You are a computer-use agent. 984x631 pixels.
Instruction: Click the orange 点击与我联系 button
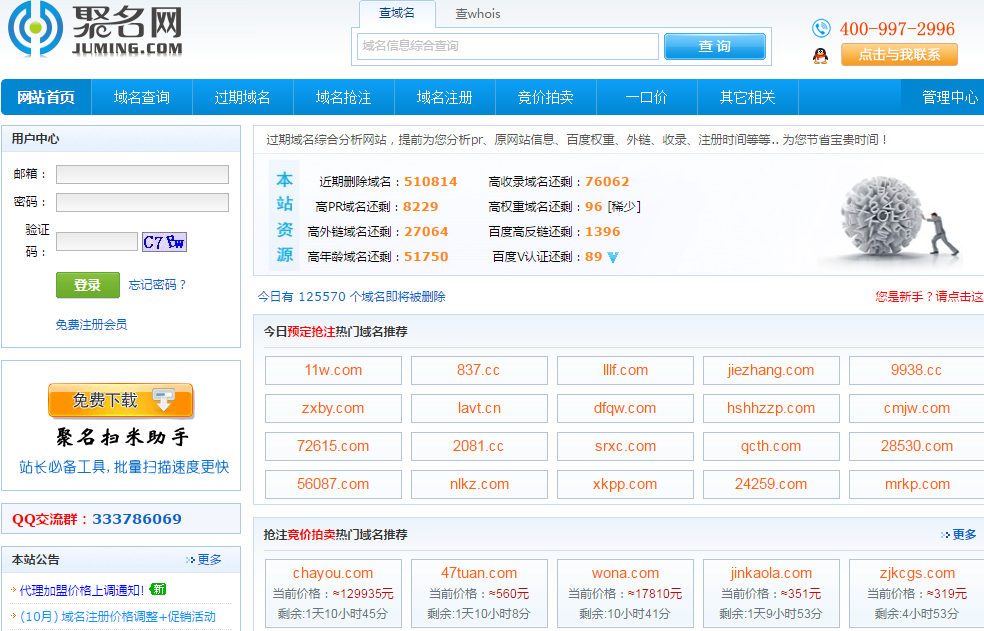[899, 55]
